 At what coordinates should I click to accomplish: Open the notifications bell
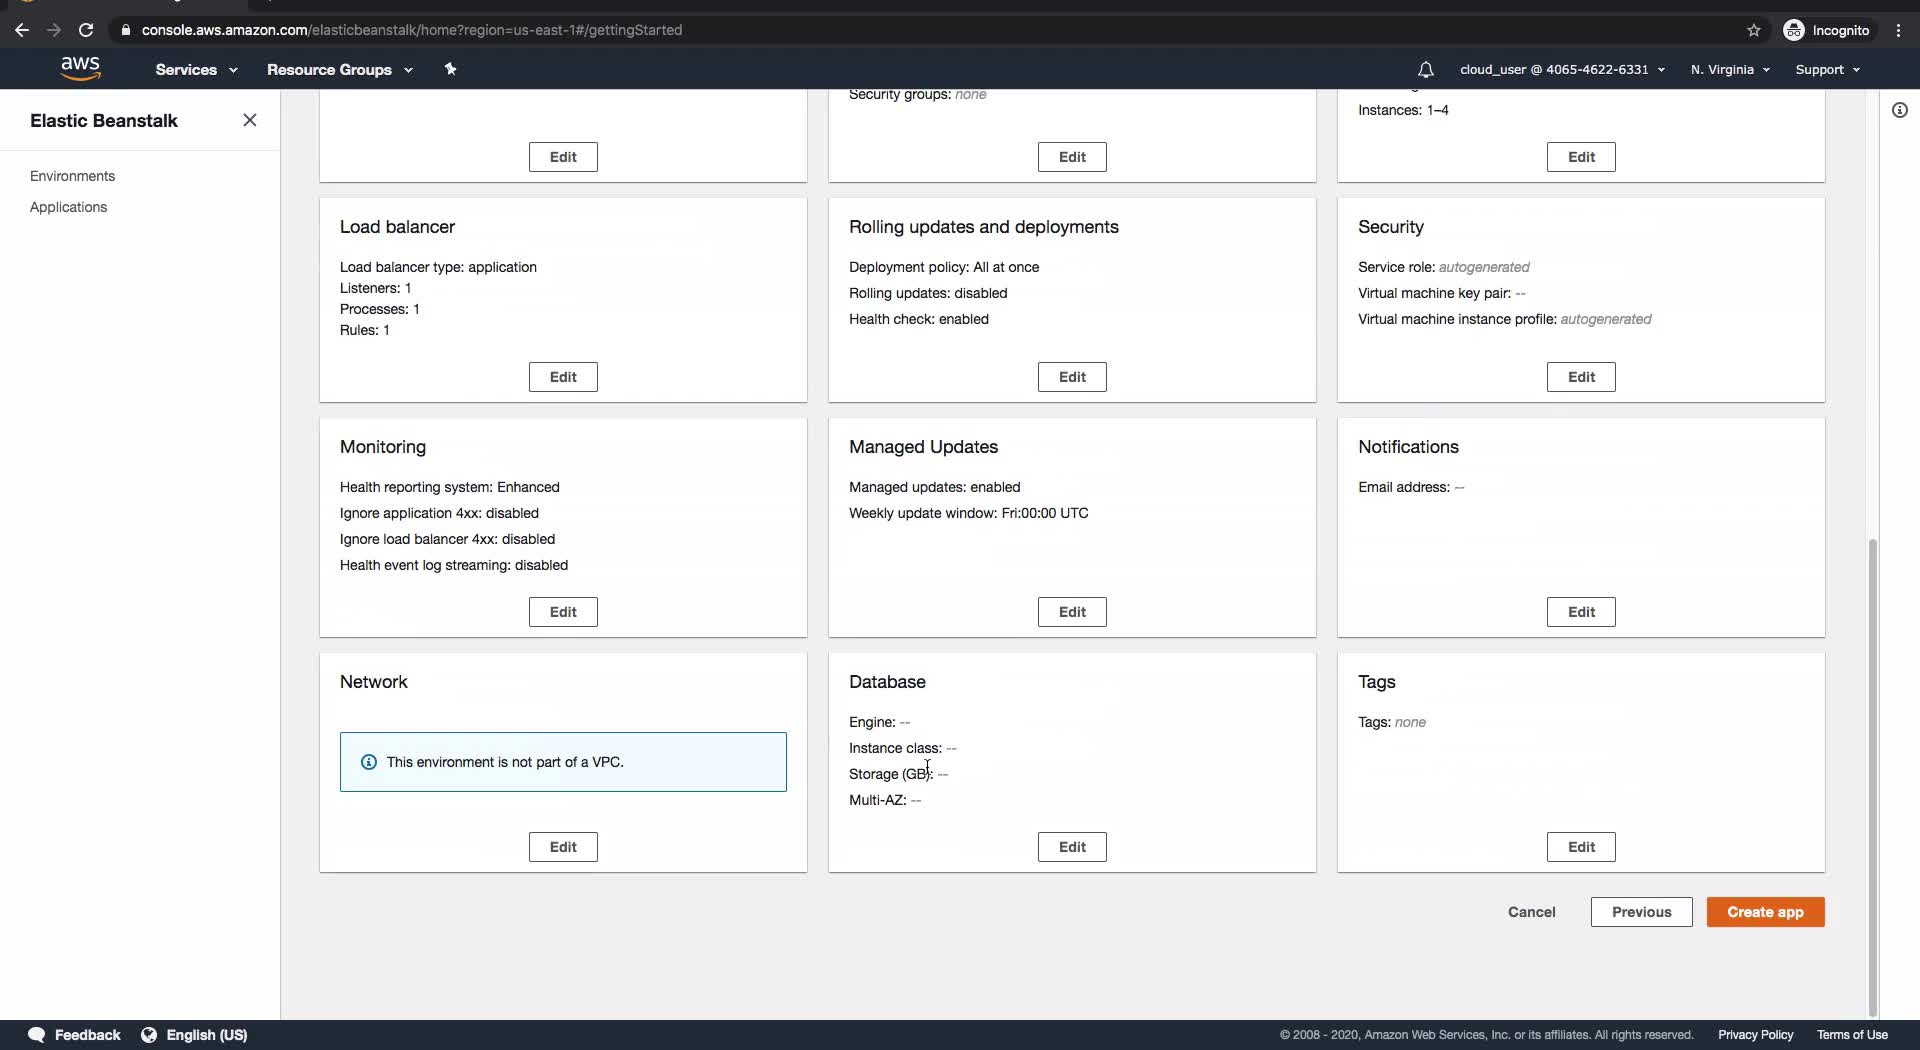[1425, 70]
